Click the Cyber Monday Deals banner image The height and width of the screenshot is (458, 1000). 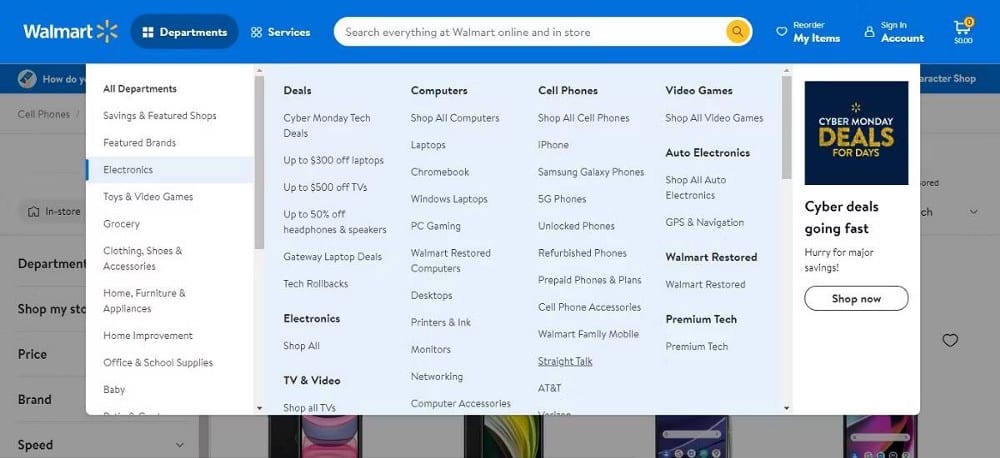click(856, 133)
